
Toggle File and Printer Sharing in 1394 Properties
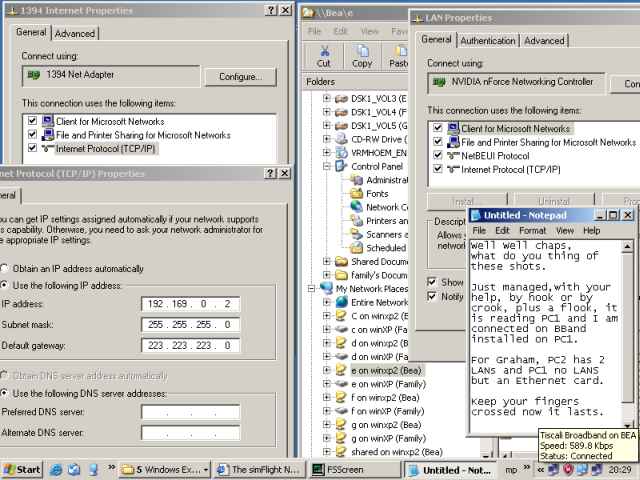click(33, 135)
